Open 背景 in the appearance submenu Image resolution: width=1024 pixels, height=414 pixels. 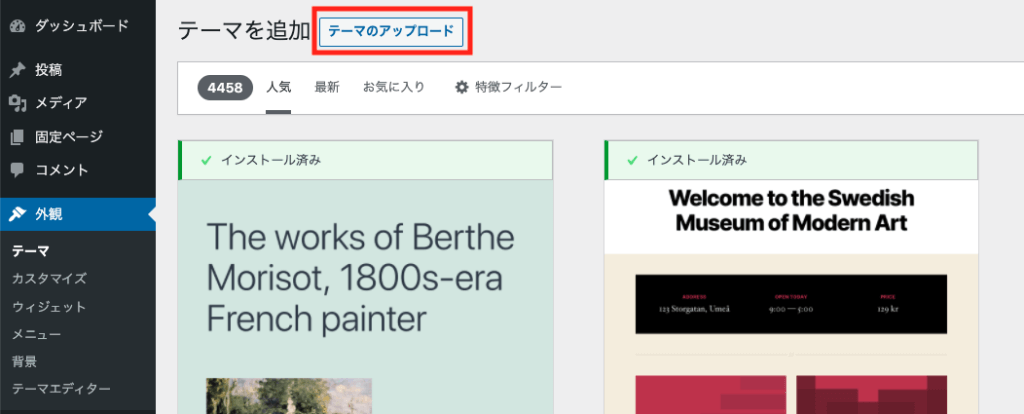point(24,361)
